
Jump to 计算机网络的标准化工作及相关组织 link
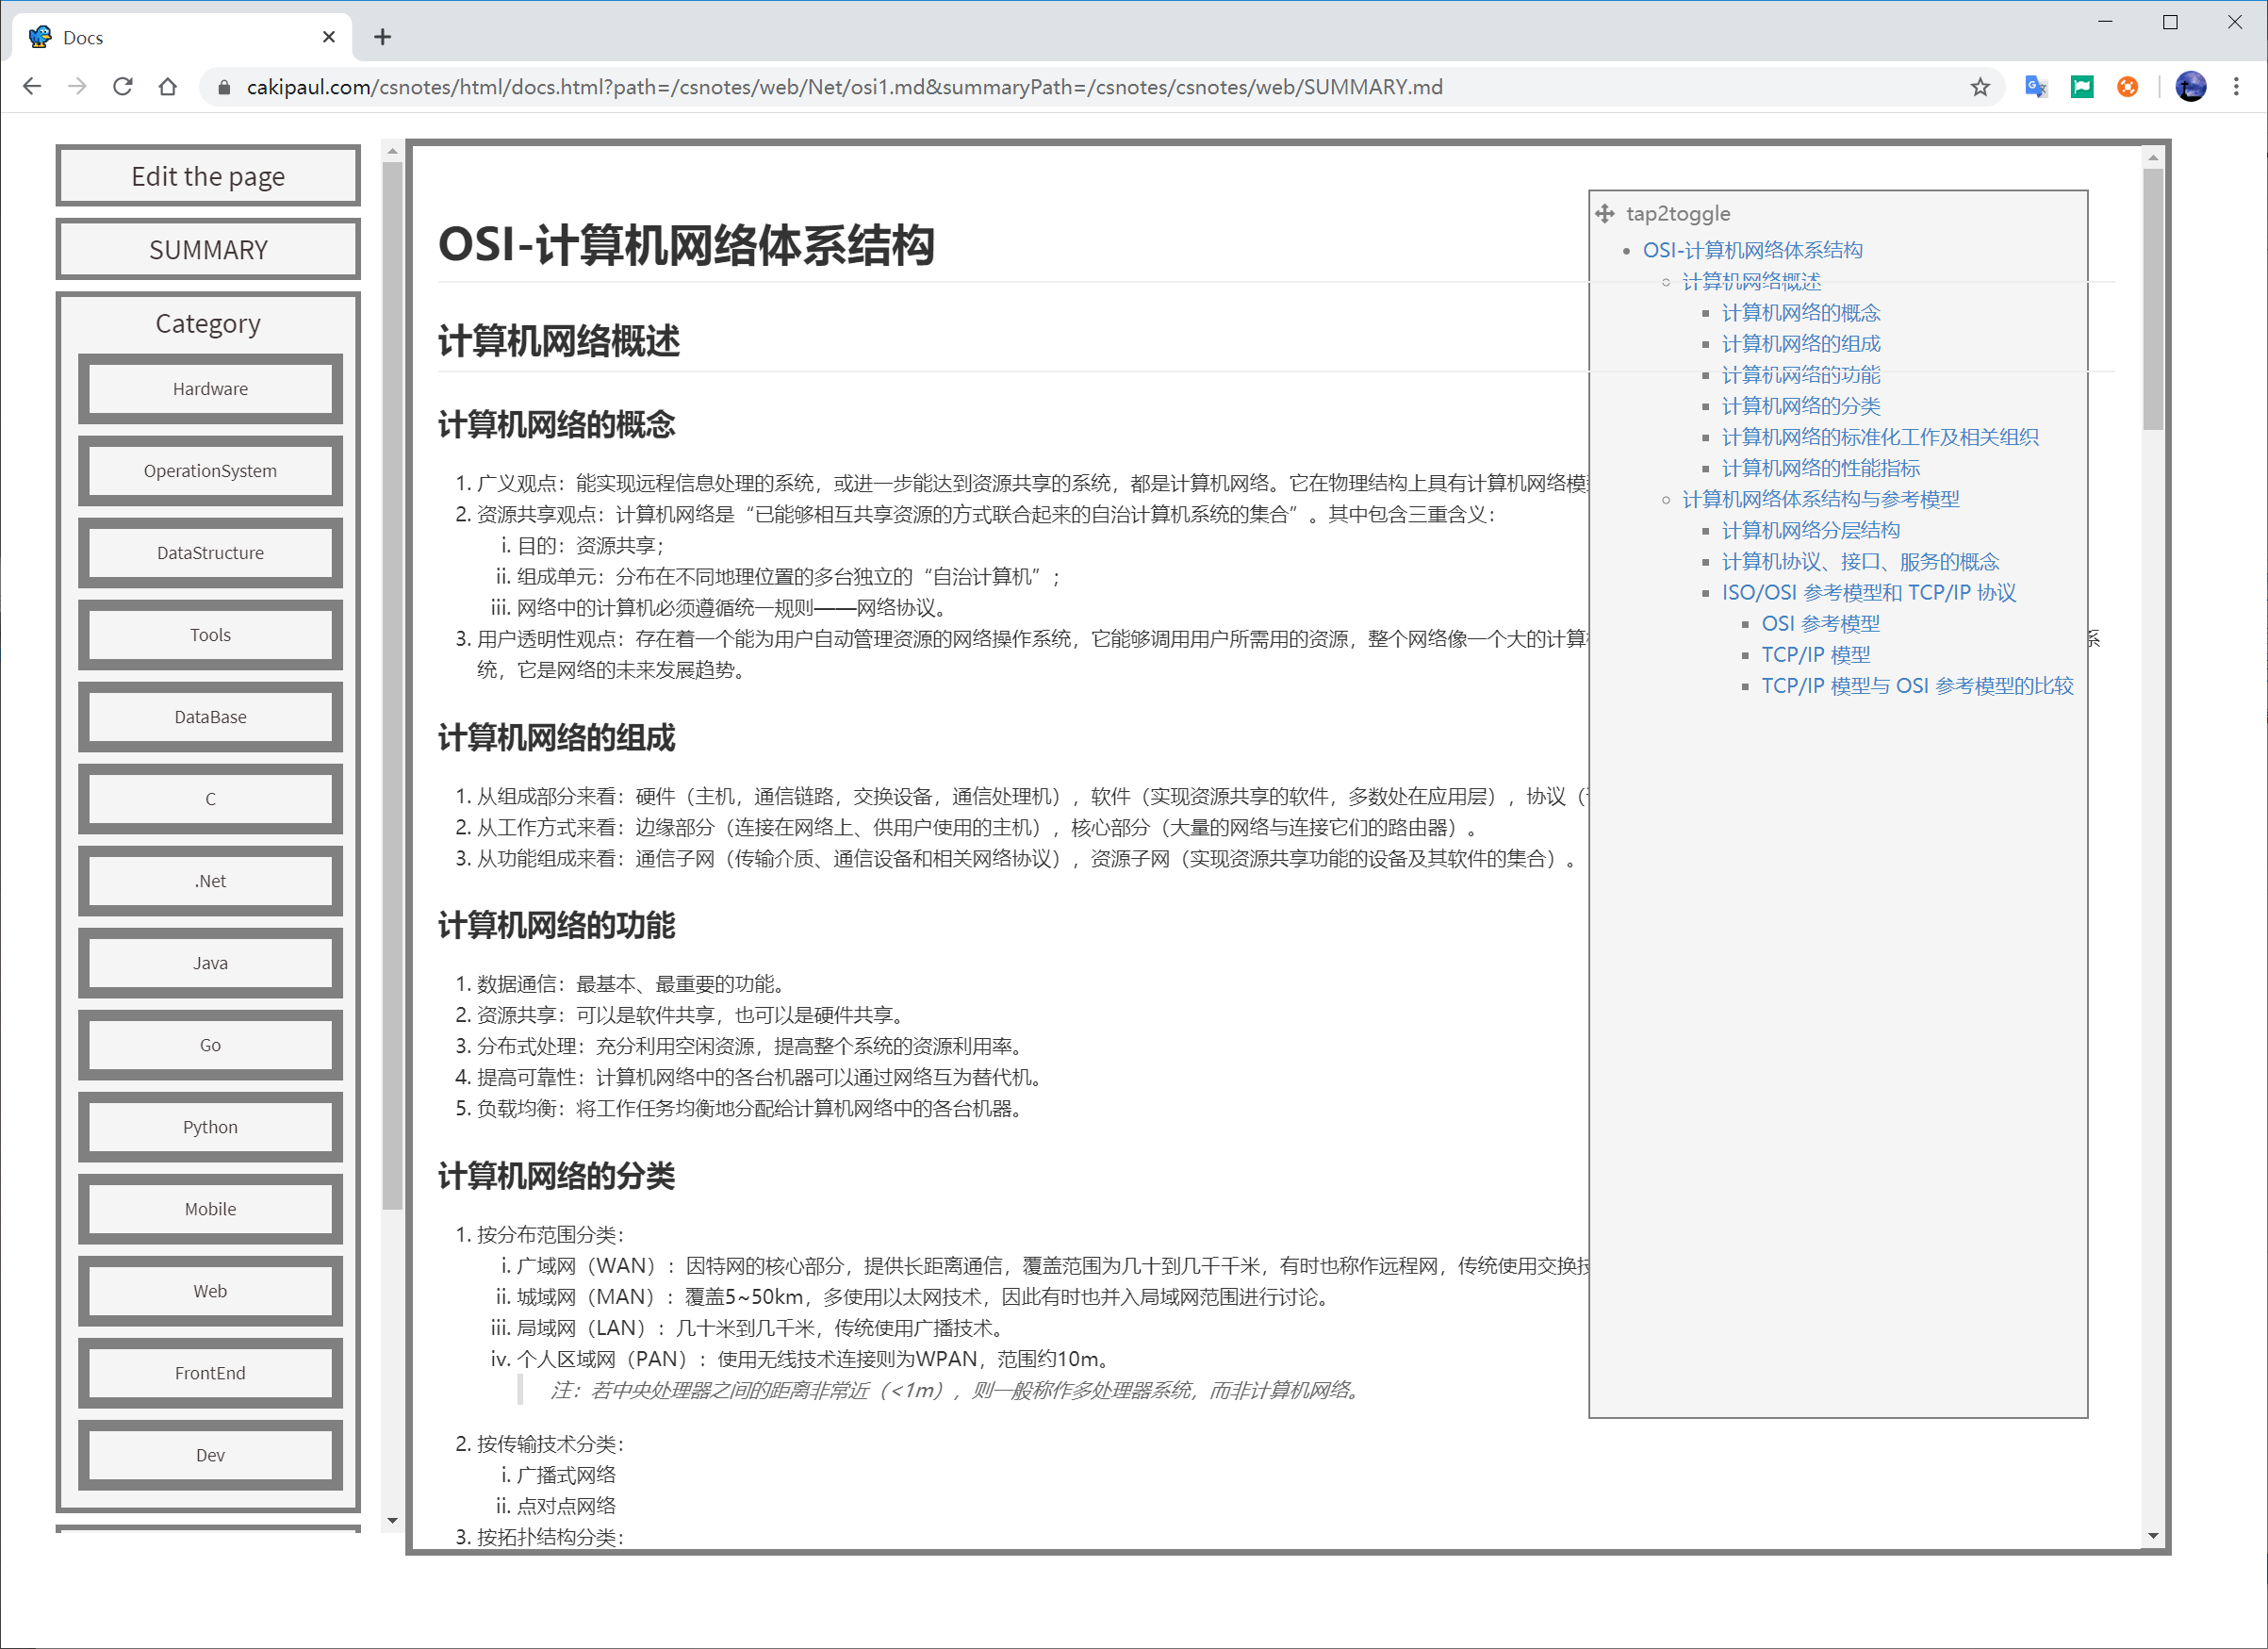(x=1880, y=437)
